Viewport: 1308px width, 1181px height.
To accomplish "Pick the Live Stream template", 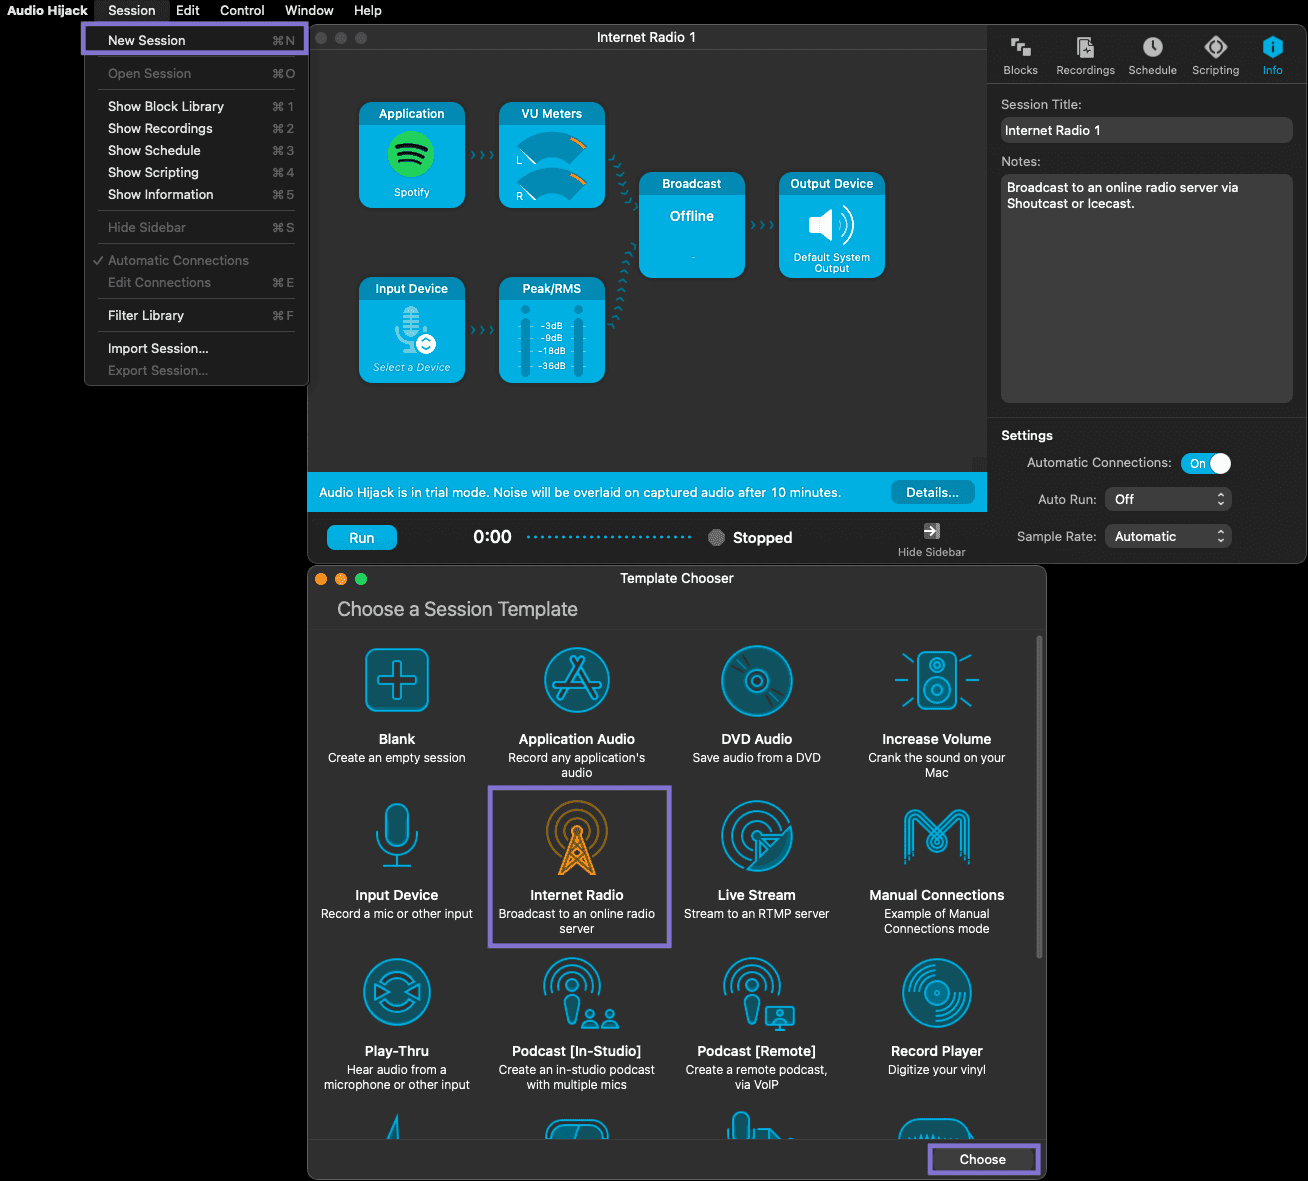I will click(757, 861).
